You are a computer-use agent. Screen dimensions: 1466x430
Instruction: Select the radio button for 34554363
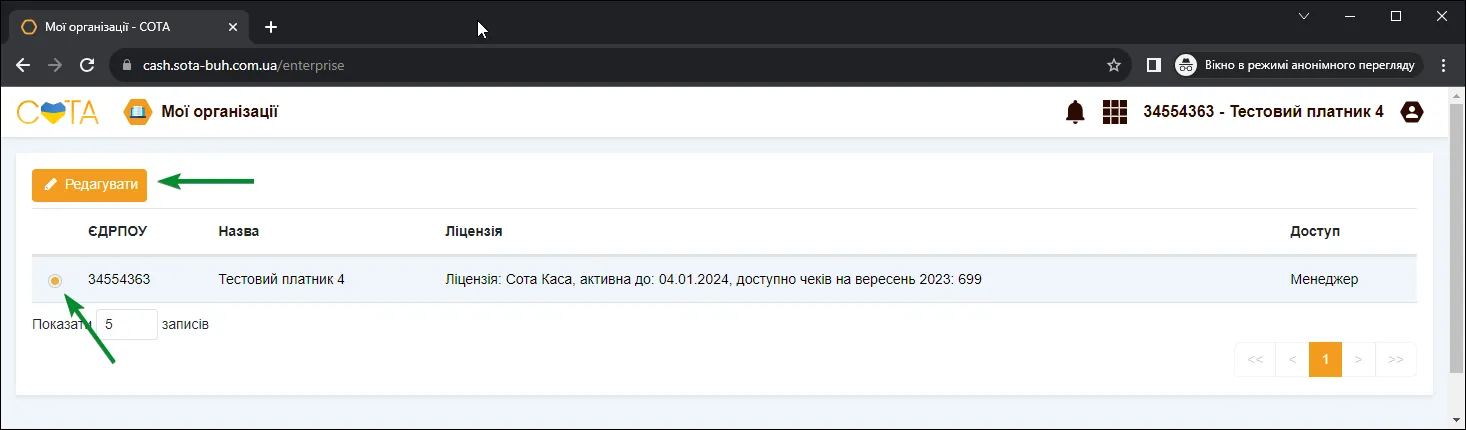[x=55, y=281]
